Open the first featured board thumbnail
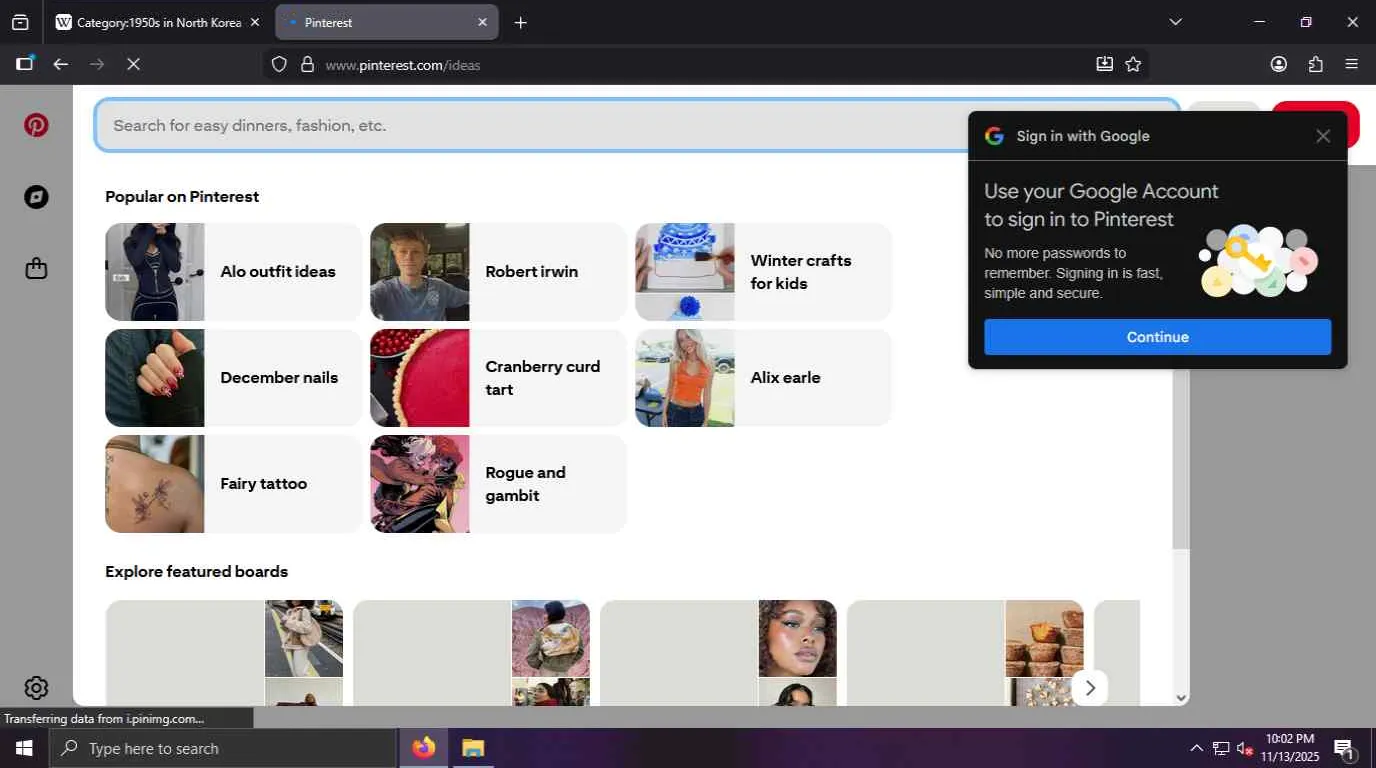 pyautogui.click(x=224, y=653)
